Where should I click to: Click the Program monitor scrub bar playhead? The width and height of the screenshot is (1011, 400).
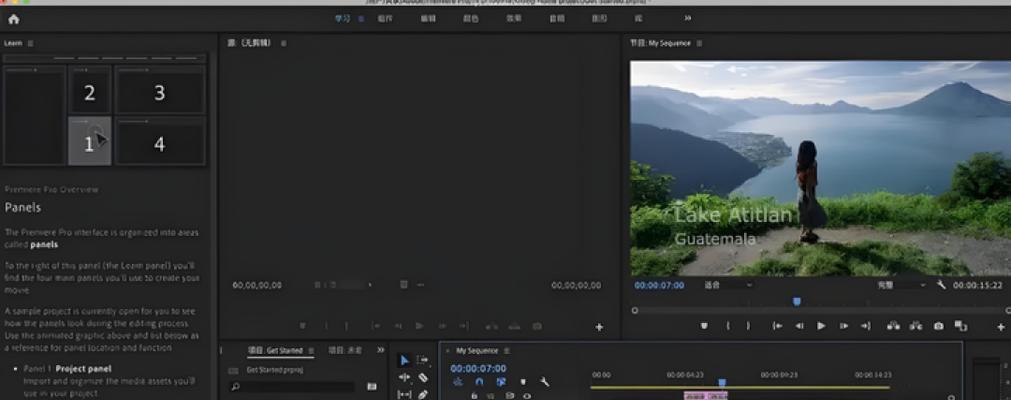point(797,301)
